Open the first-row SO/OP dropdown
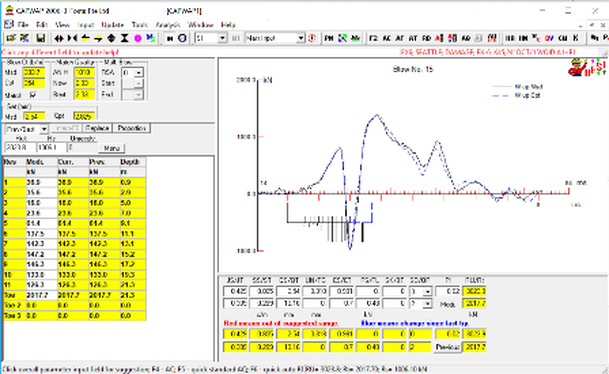 [x=427, y=291]
